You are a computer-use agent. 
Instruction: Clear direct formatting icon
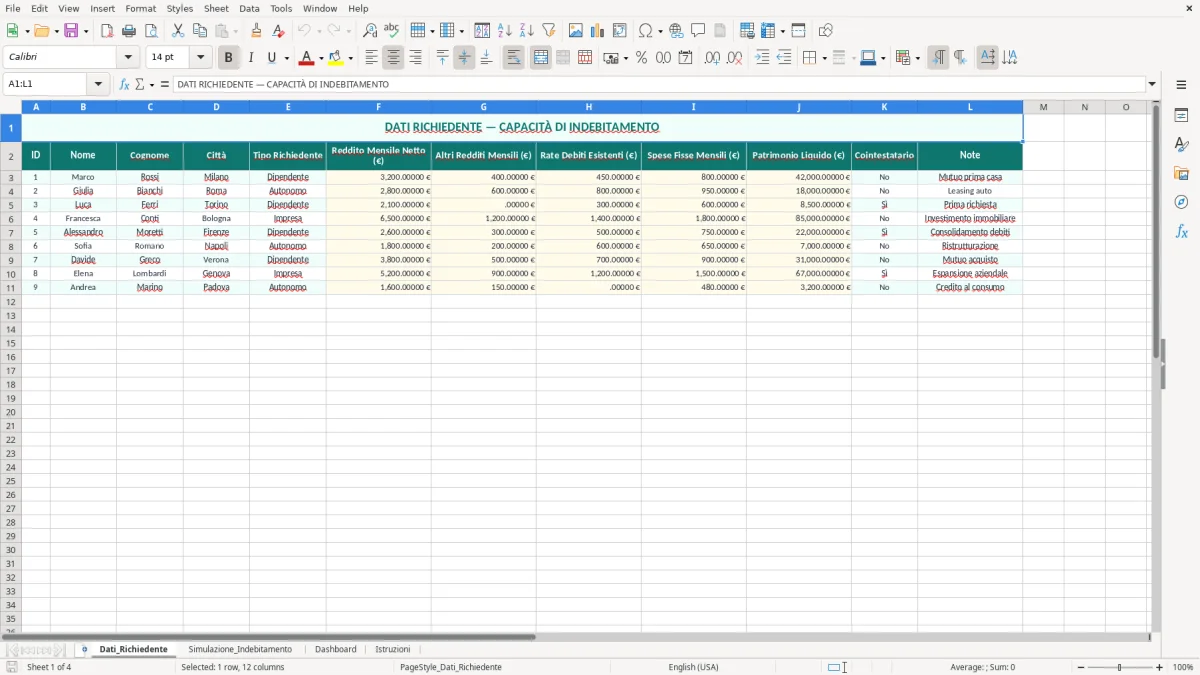click(x=278, y=31)
